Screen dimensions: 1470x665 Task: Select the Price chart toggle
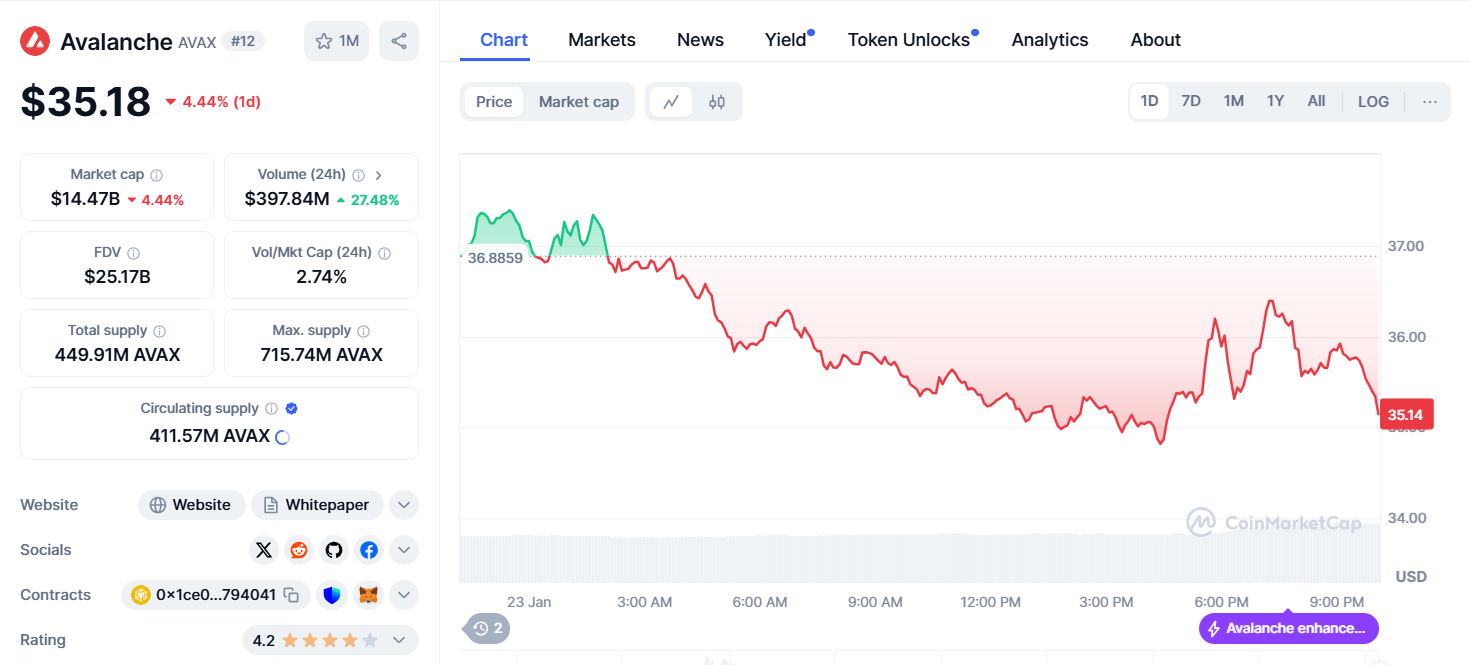[x=494, y=102]
